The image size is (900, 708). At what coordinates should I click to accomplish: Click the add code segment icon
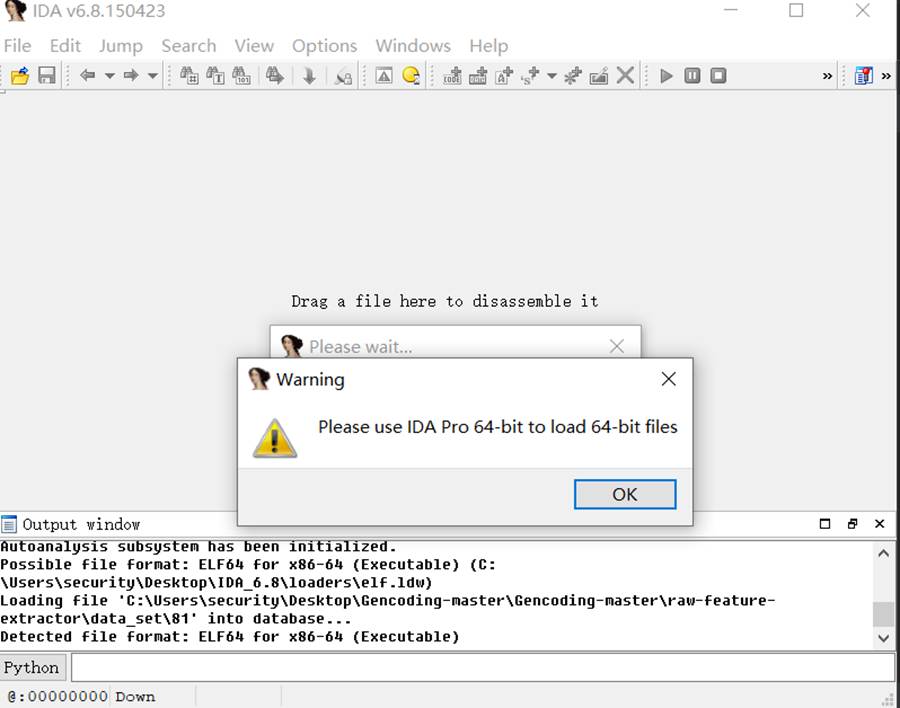[452, 75]
